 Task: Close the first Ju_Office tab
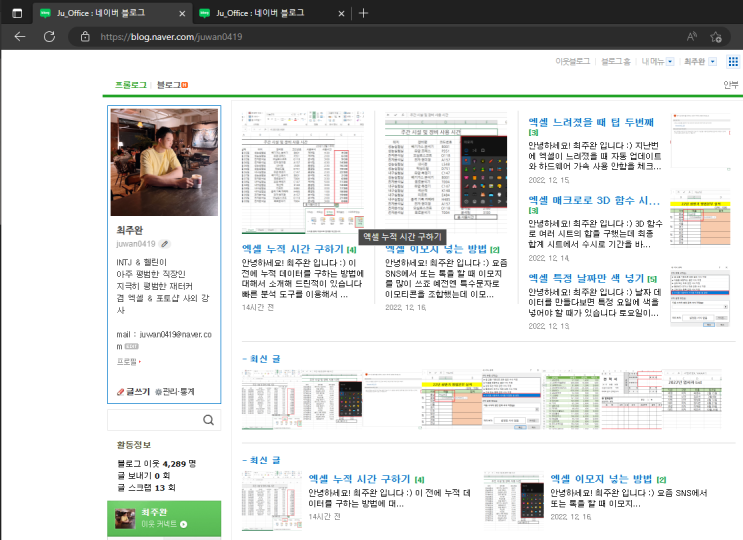point(182,14)
